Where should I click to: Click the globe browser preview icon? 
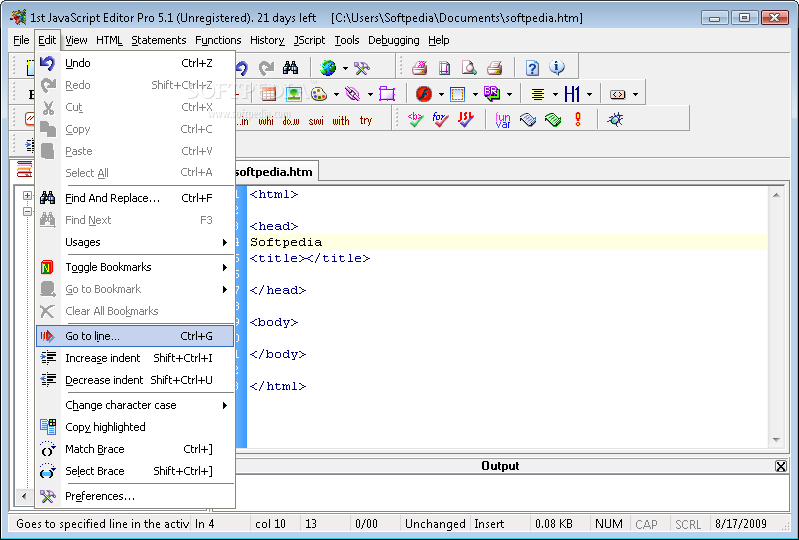coord(328,67)
